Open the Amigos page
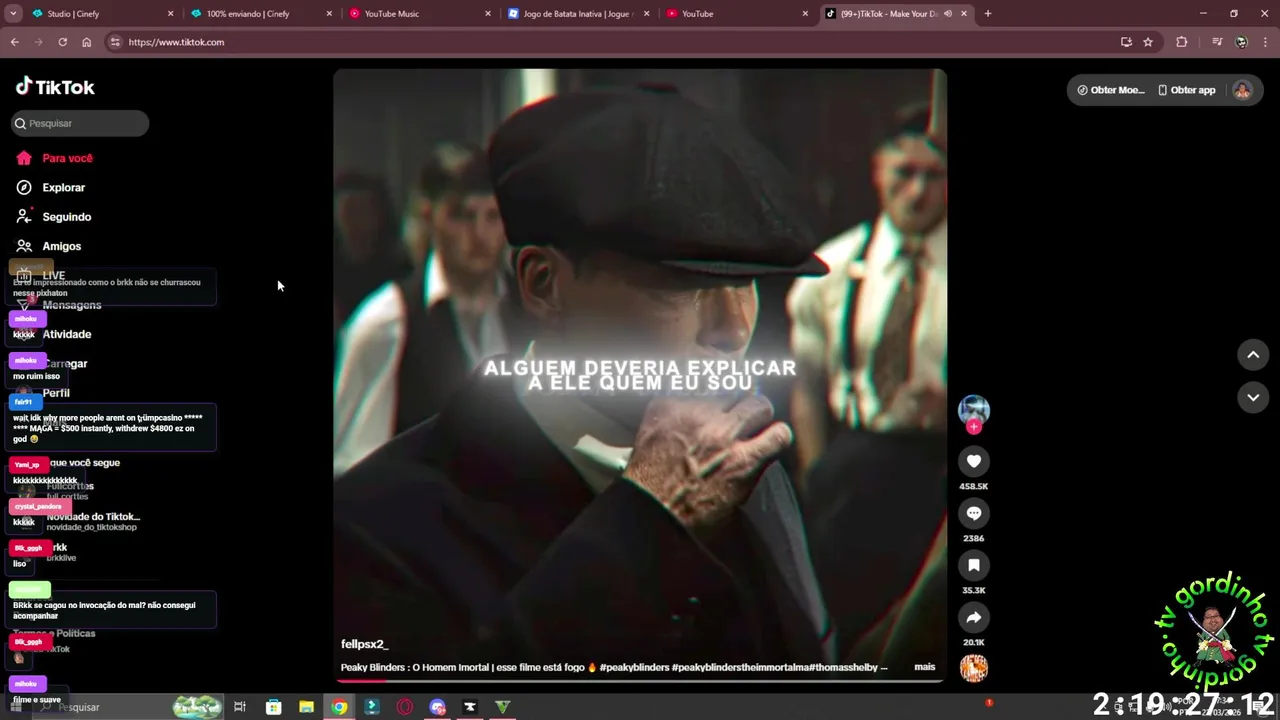Image resolution: width=1280 pixels, height=720 pixels. point(49,246)
